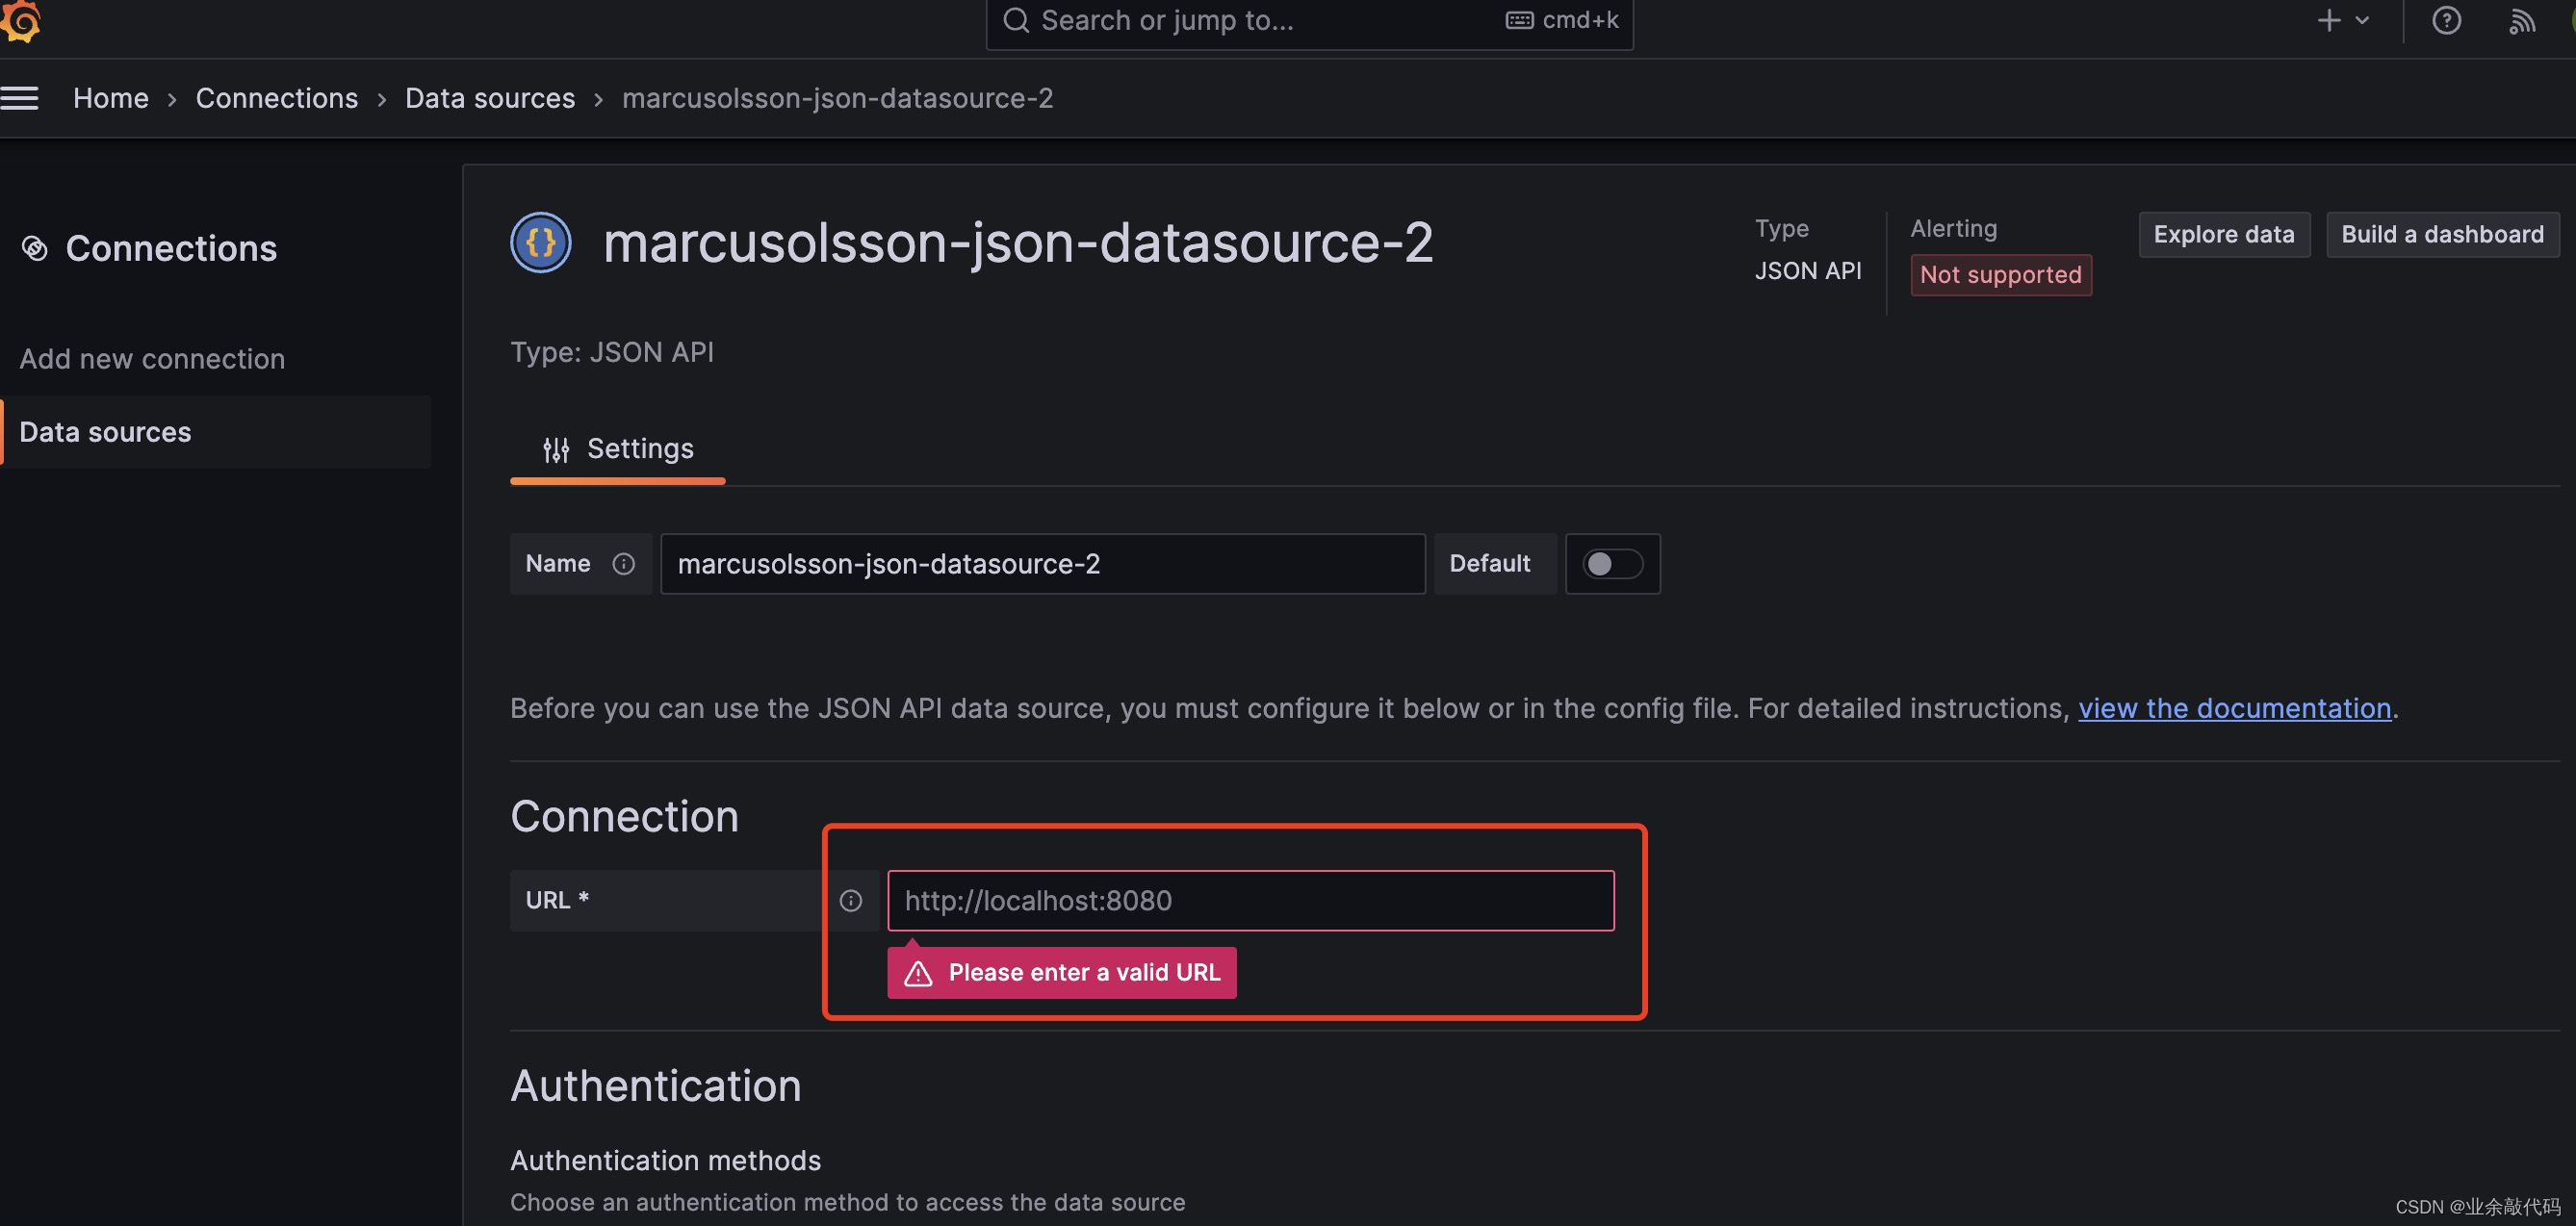Click the news feed icon top right
Screen dimensions: 2576x1226
coord(2522,22)
